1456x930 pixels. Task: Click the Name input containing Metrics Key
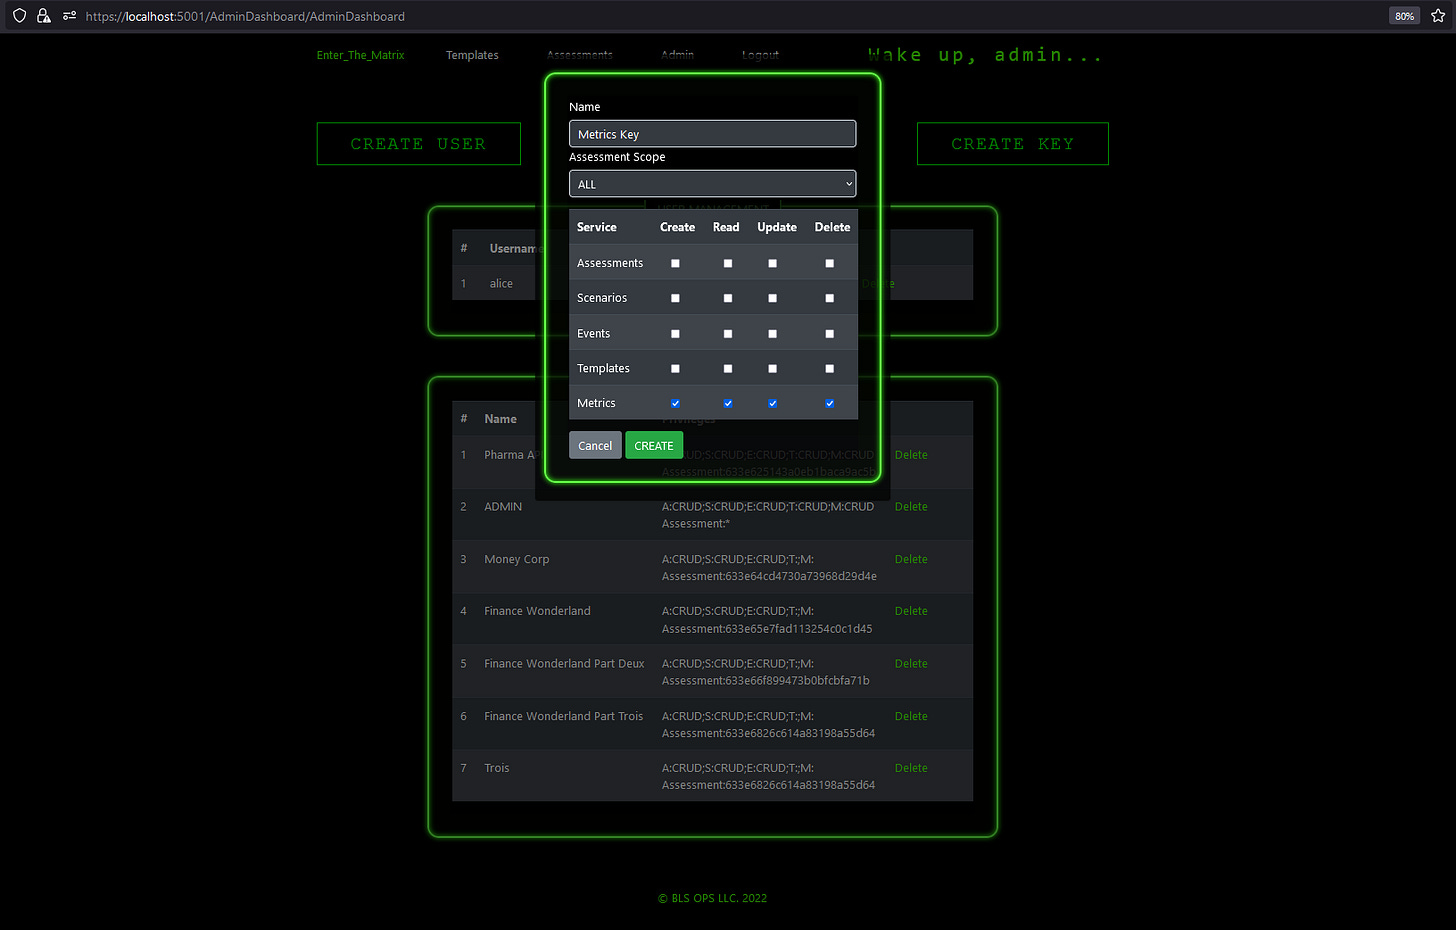(x=712, y=133)
